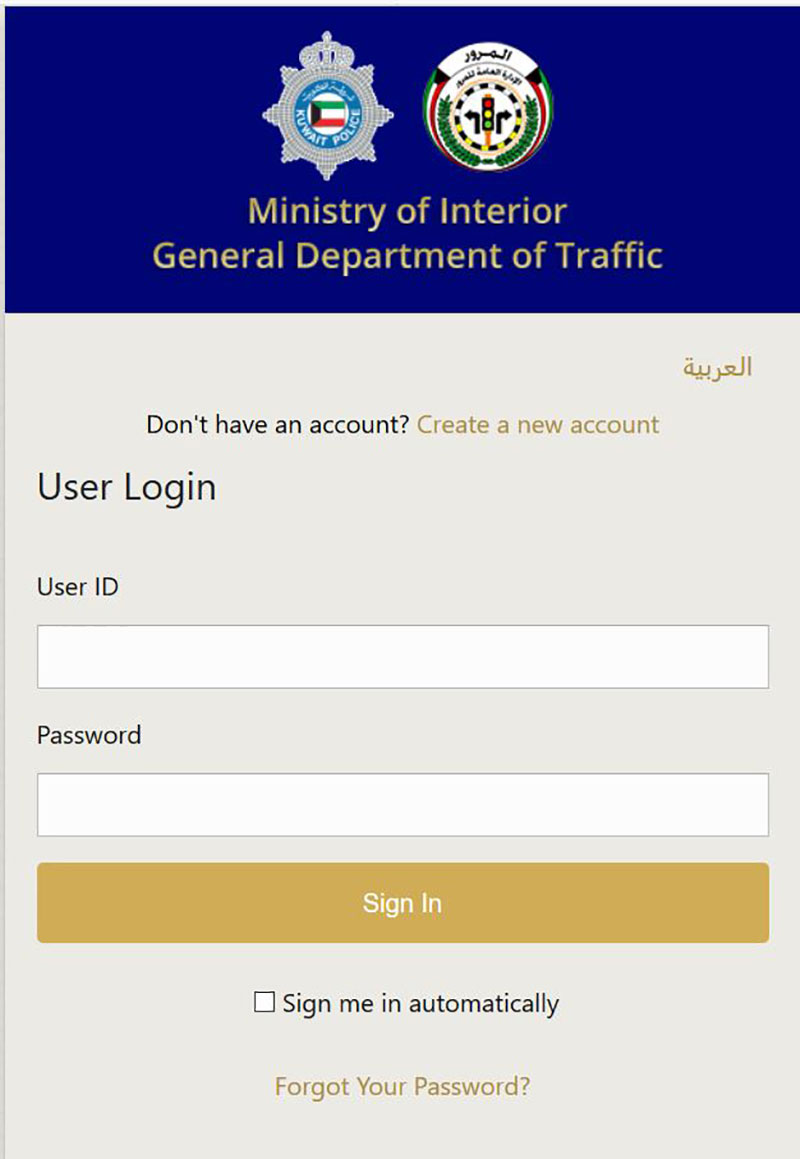Image resolution: width=800 pixels, height=1159 pixels.
Task: Open the Forgot Your Password? link
Action: pos(402,1087)
